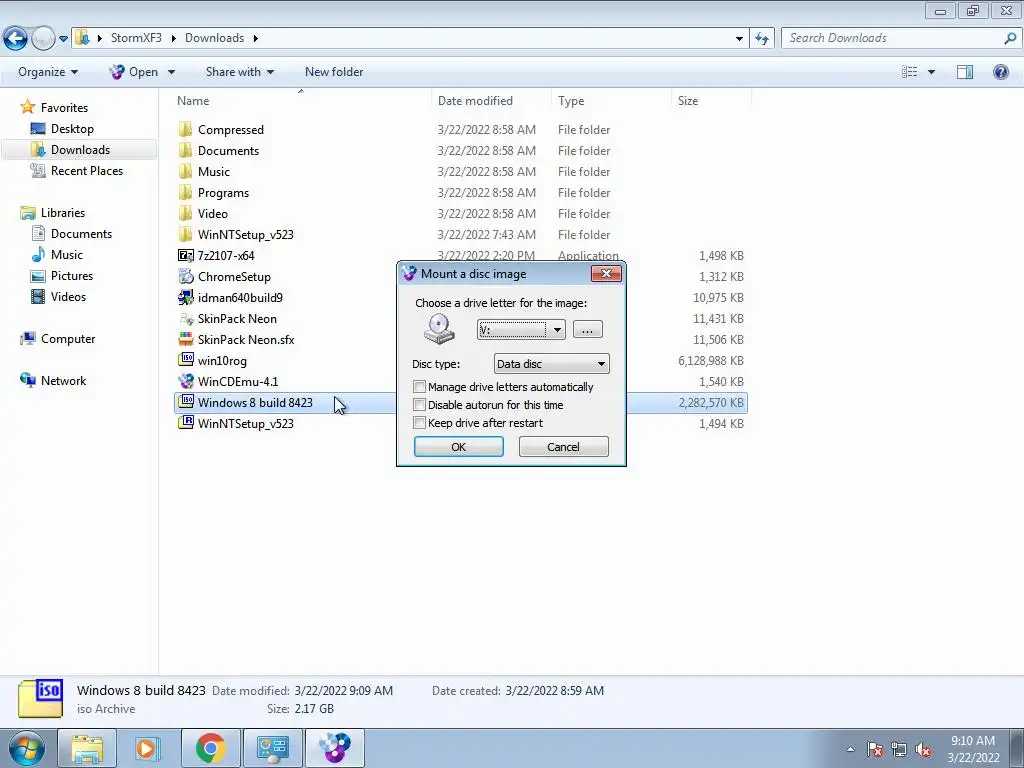The height and width of the screenshot is (768, 1024).
Task: Select Network in navigation pane
Action: coord(63,381)
